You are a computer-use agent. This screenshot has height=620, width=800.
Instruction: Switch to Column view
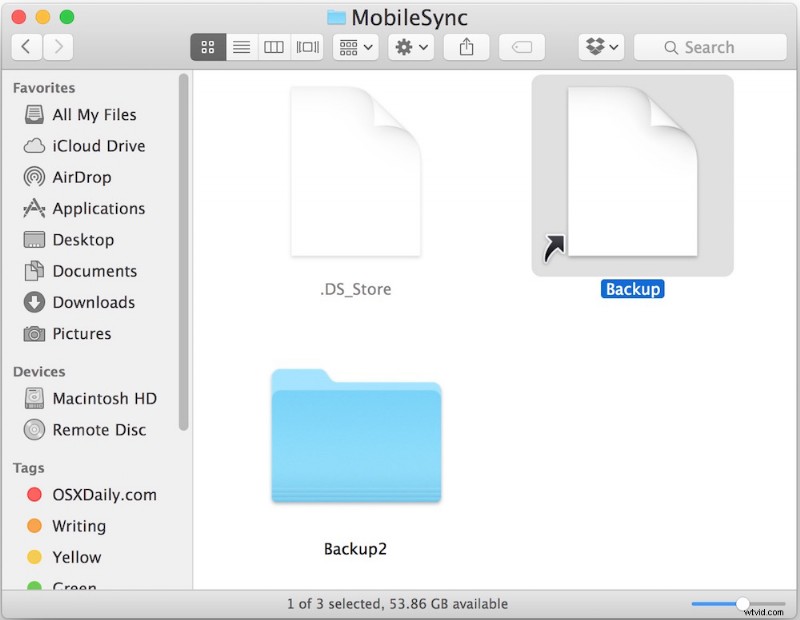(x=273, y=47)
